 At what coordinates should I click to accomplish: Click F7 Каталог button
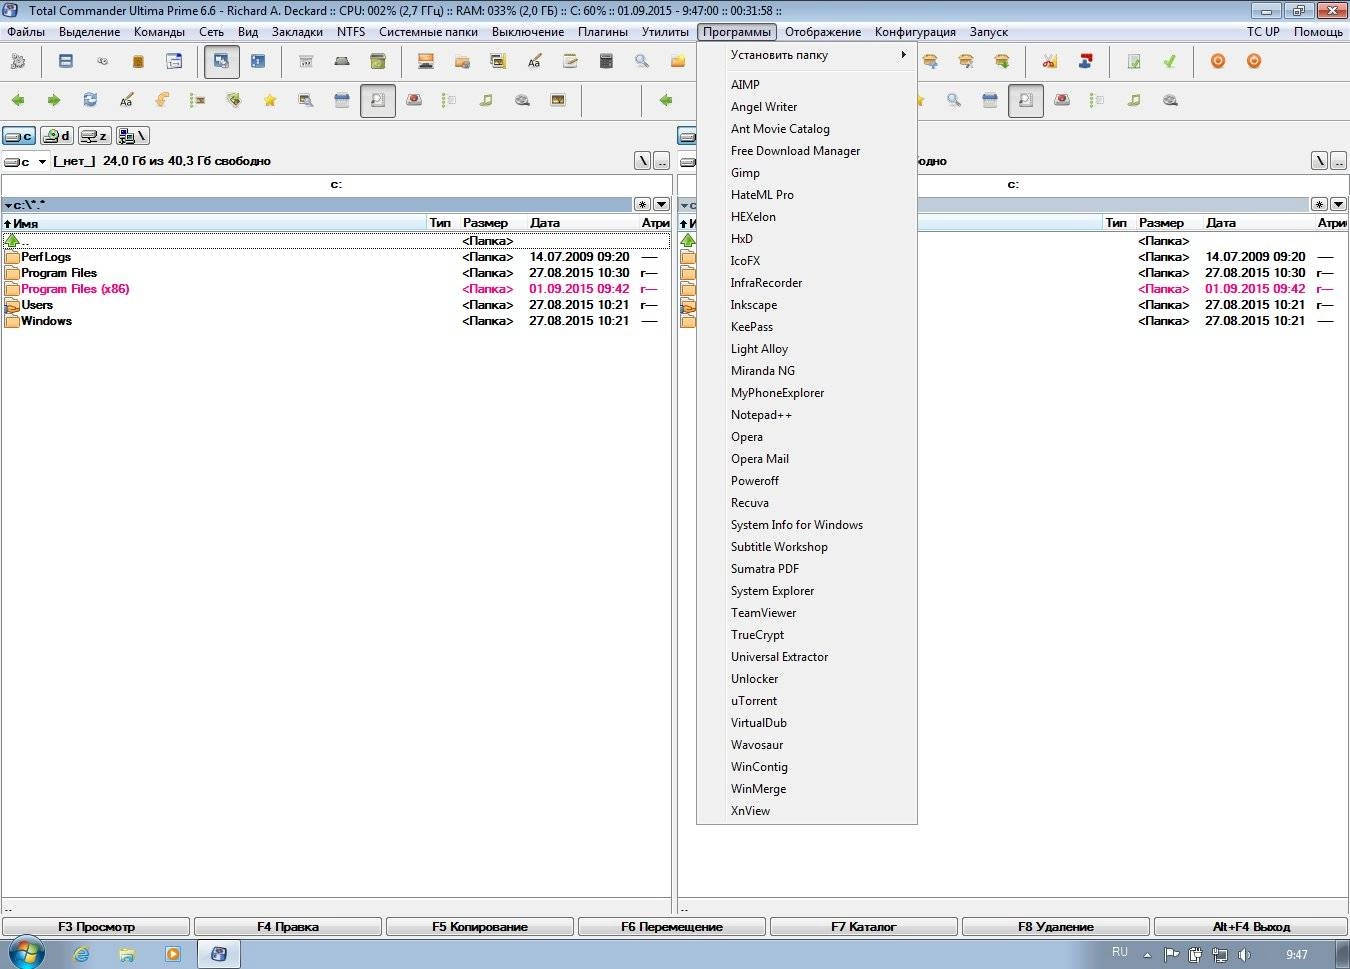point(864,927)
